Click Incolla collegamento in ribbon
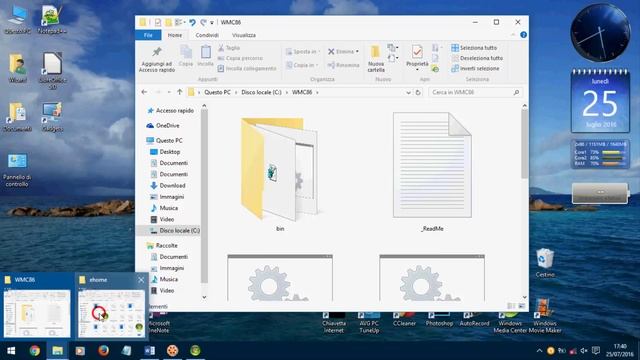This screenshot has width=640, height=360. (247, 69)
